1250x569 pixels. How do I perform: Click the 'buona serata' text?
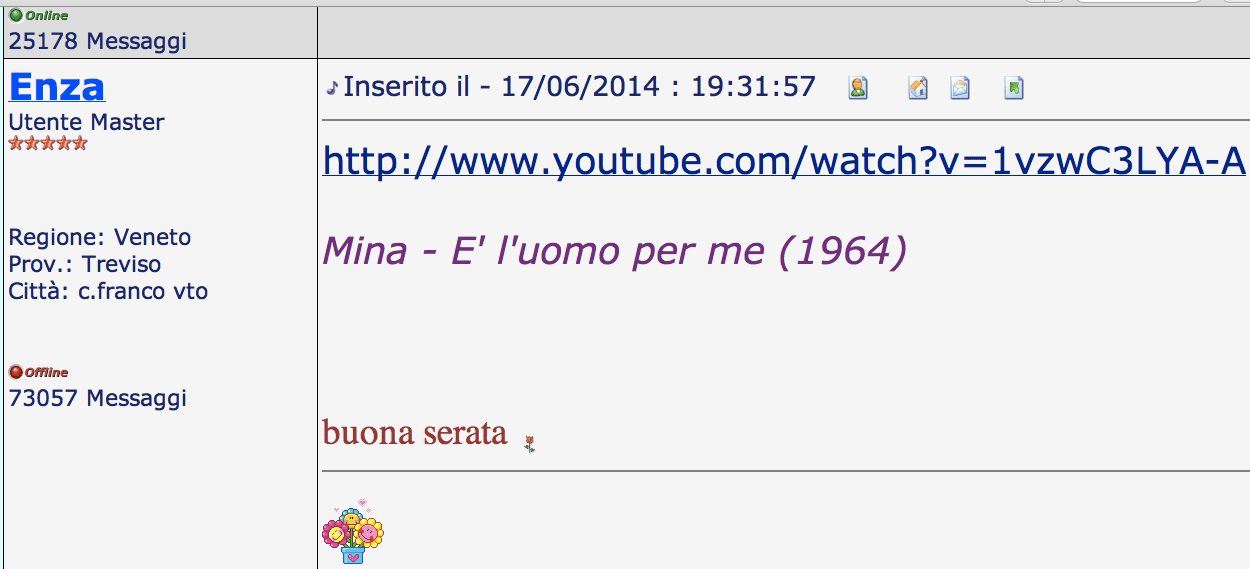click(x=415, y=433)
